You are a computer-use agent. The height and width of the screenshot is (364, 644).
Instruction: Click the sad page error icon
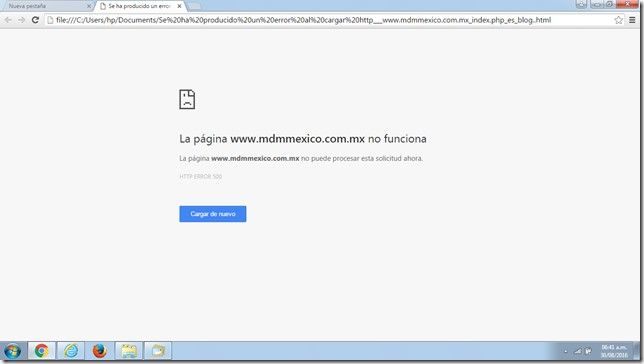coord(187,99)
